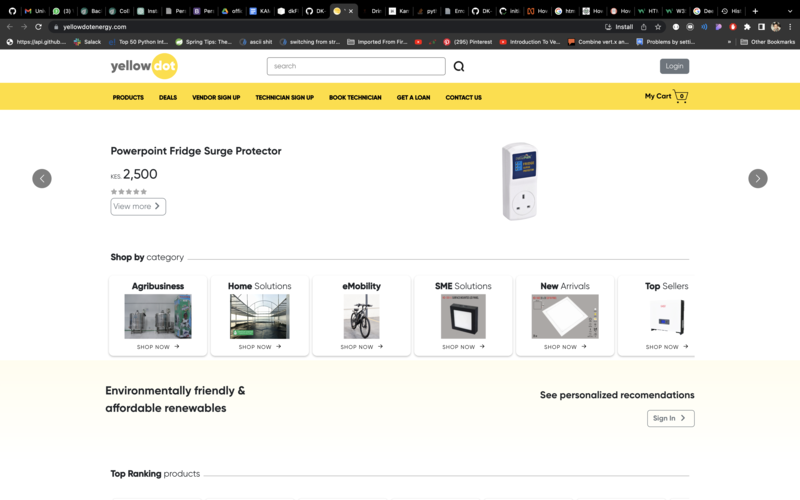The image size is (800, 500).
Task: Click the yellow dot logo
Action: pos(143,67)
